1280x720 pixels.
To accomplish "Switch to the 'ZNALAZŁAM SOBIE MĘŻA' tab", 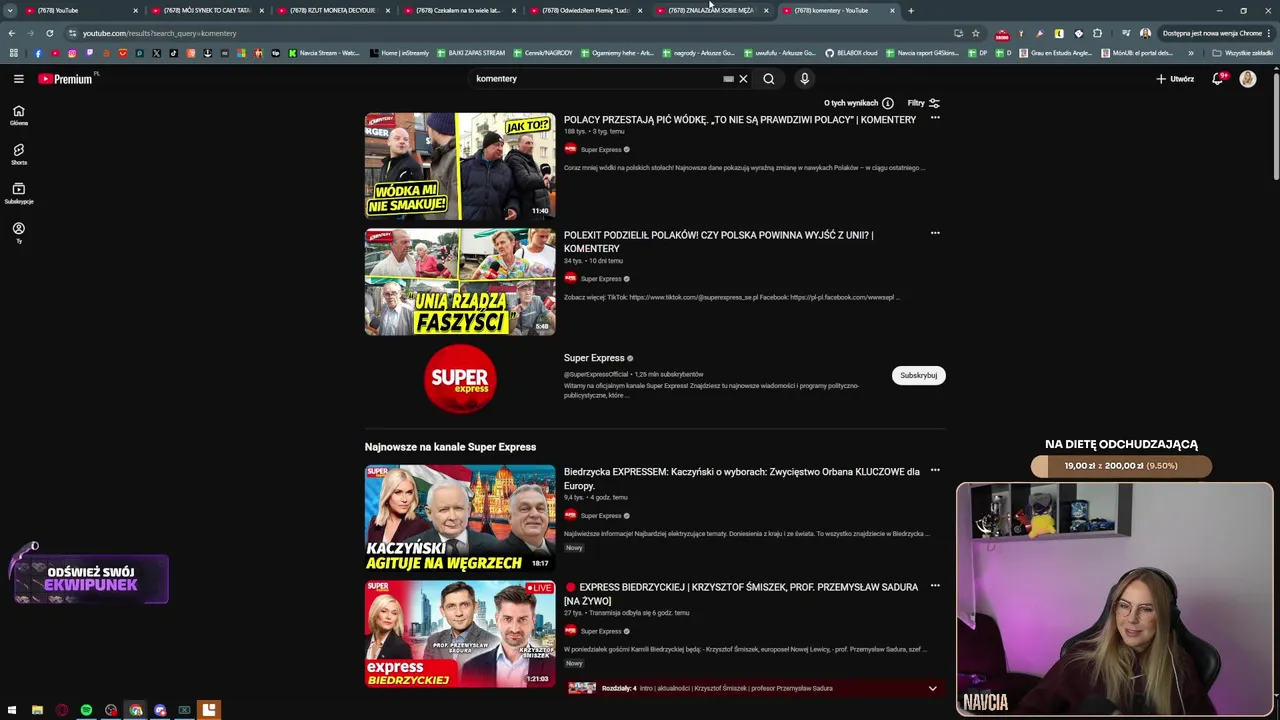I will pos(710,11).
